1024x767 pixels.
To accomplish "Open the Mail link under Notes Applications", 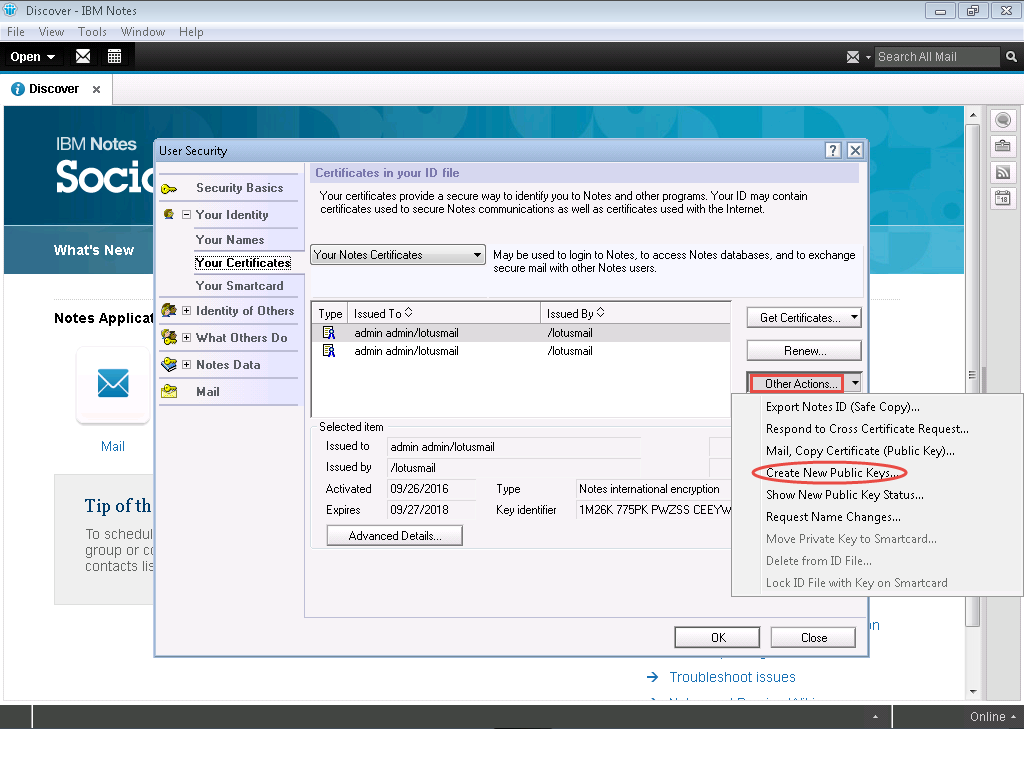I will pyautogui.click(x=112, y=446).
